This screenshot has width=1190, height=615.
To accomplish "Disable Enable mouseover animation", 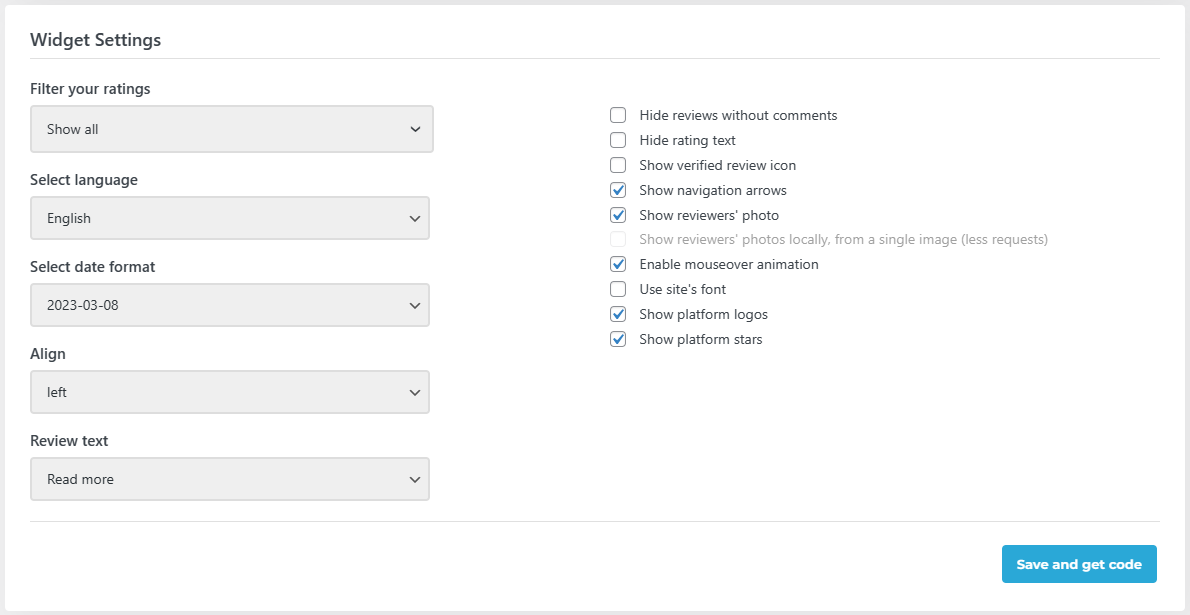I will tap(617, 264).
